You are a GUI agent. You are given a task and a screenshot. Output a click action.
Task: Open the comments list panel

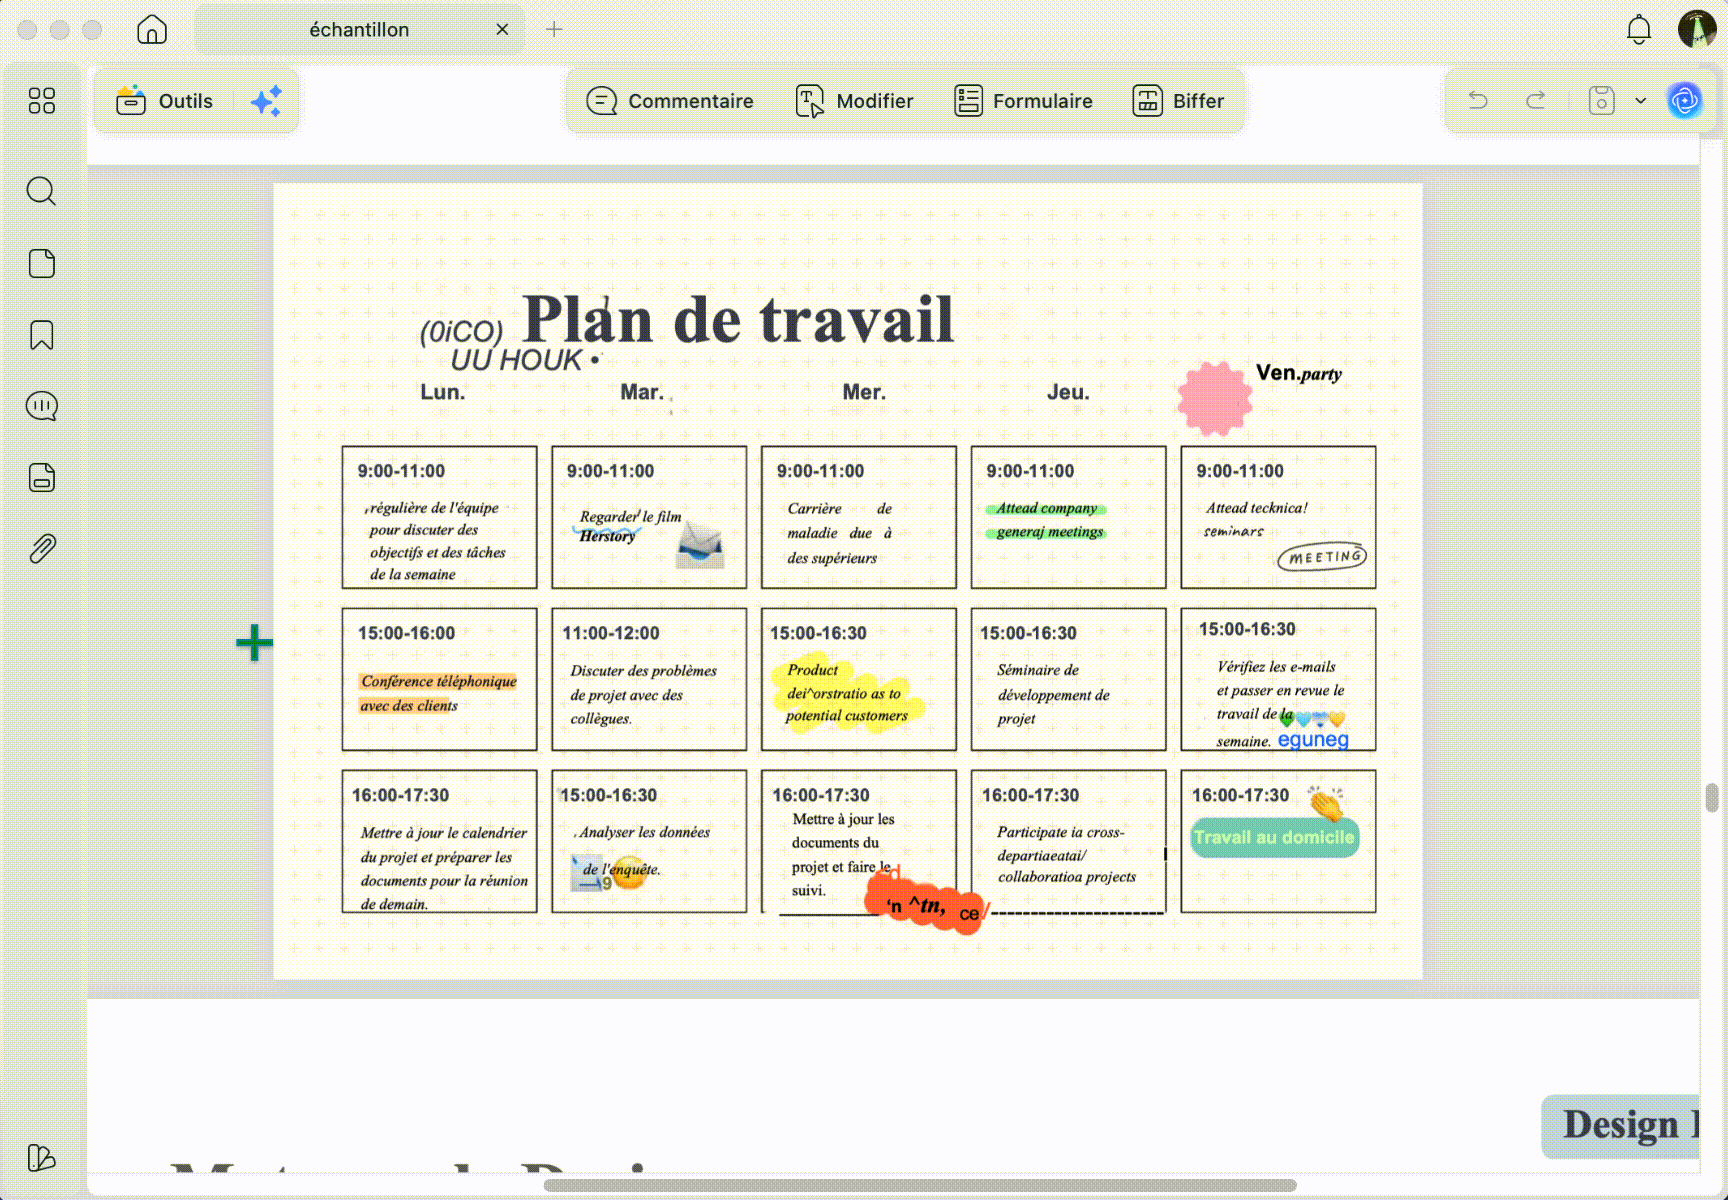tap(42, 406)
